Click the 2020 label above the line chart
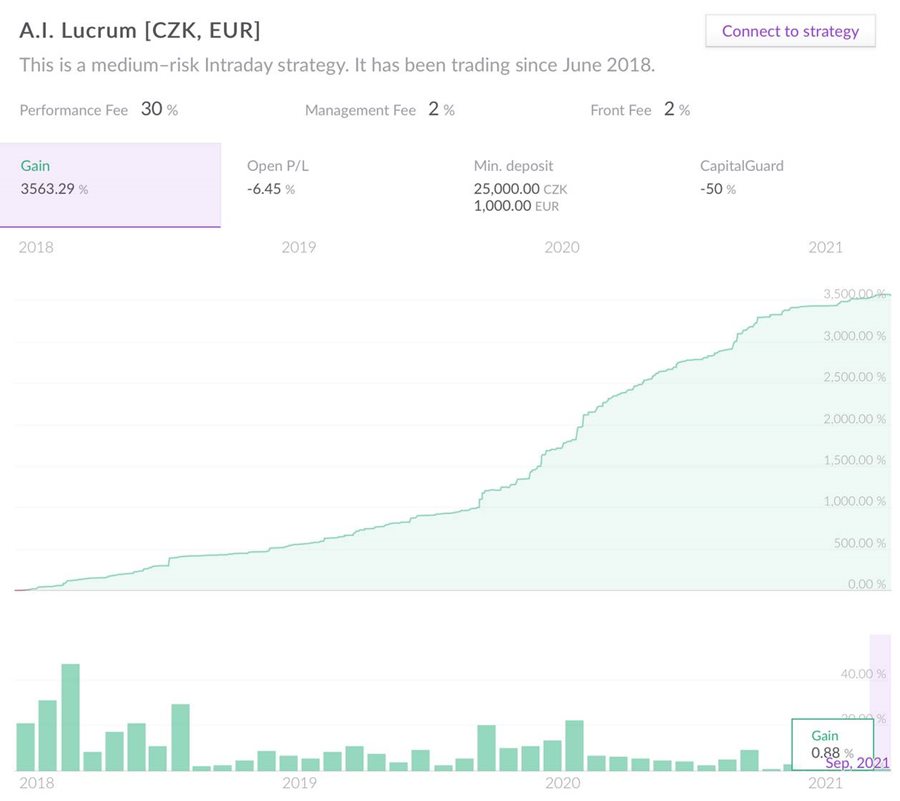Viewport: 900px width, 801px height. [x=562, y=247]
